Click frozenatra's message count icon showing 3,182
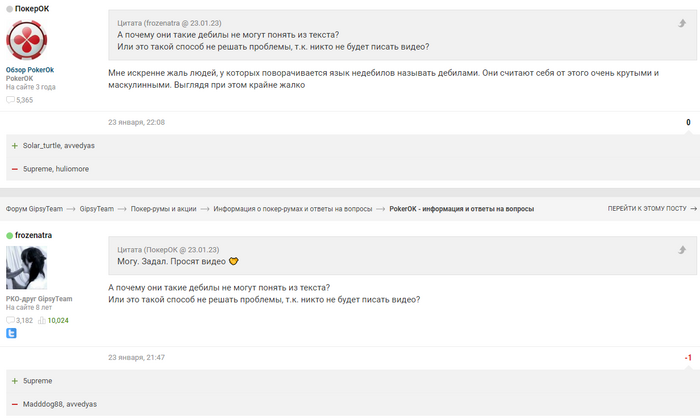 pos(11,320)
